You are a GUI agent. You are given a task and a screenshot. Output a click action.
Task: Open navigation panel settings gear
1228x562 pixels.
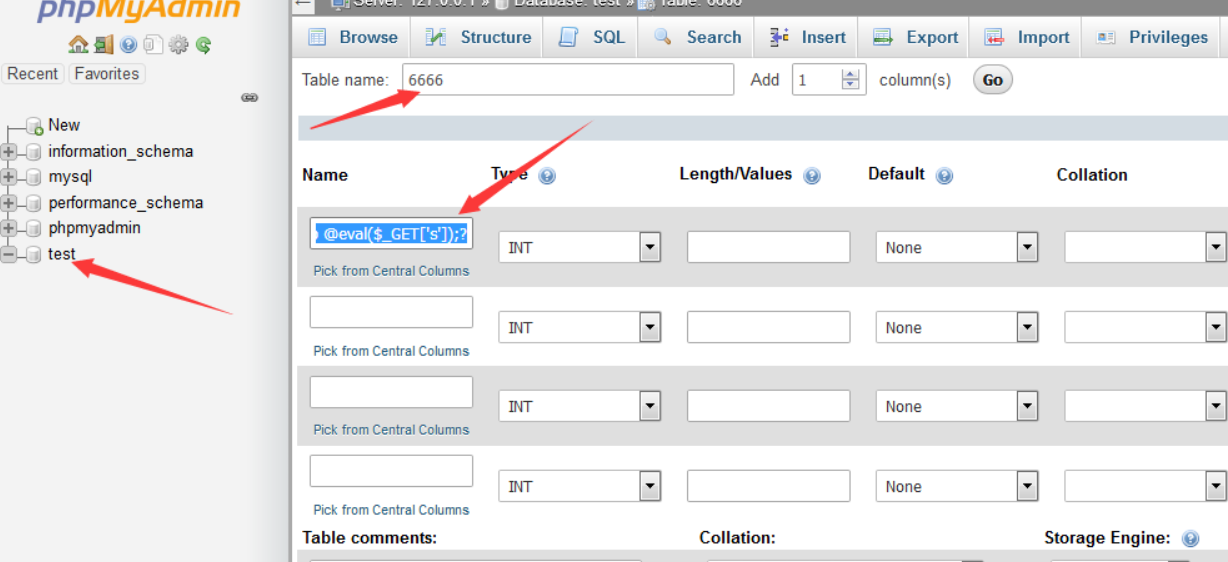[x=178, y=44]
